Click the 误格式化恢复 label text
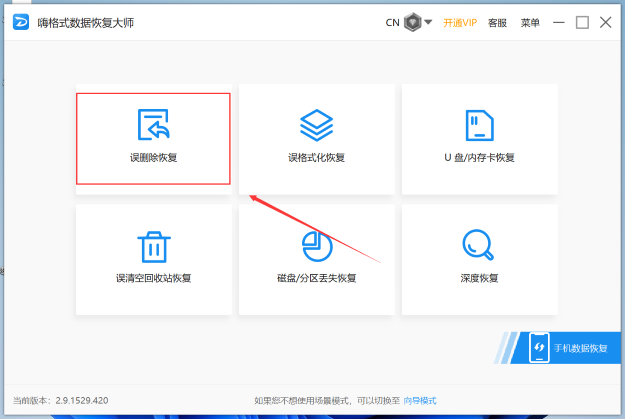The image size is (625, 419). [x=316, y=157]
